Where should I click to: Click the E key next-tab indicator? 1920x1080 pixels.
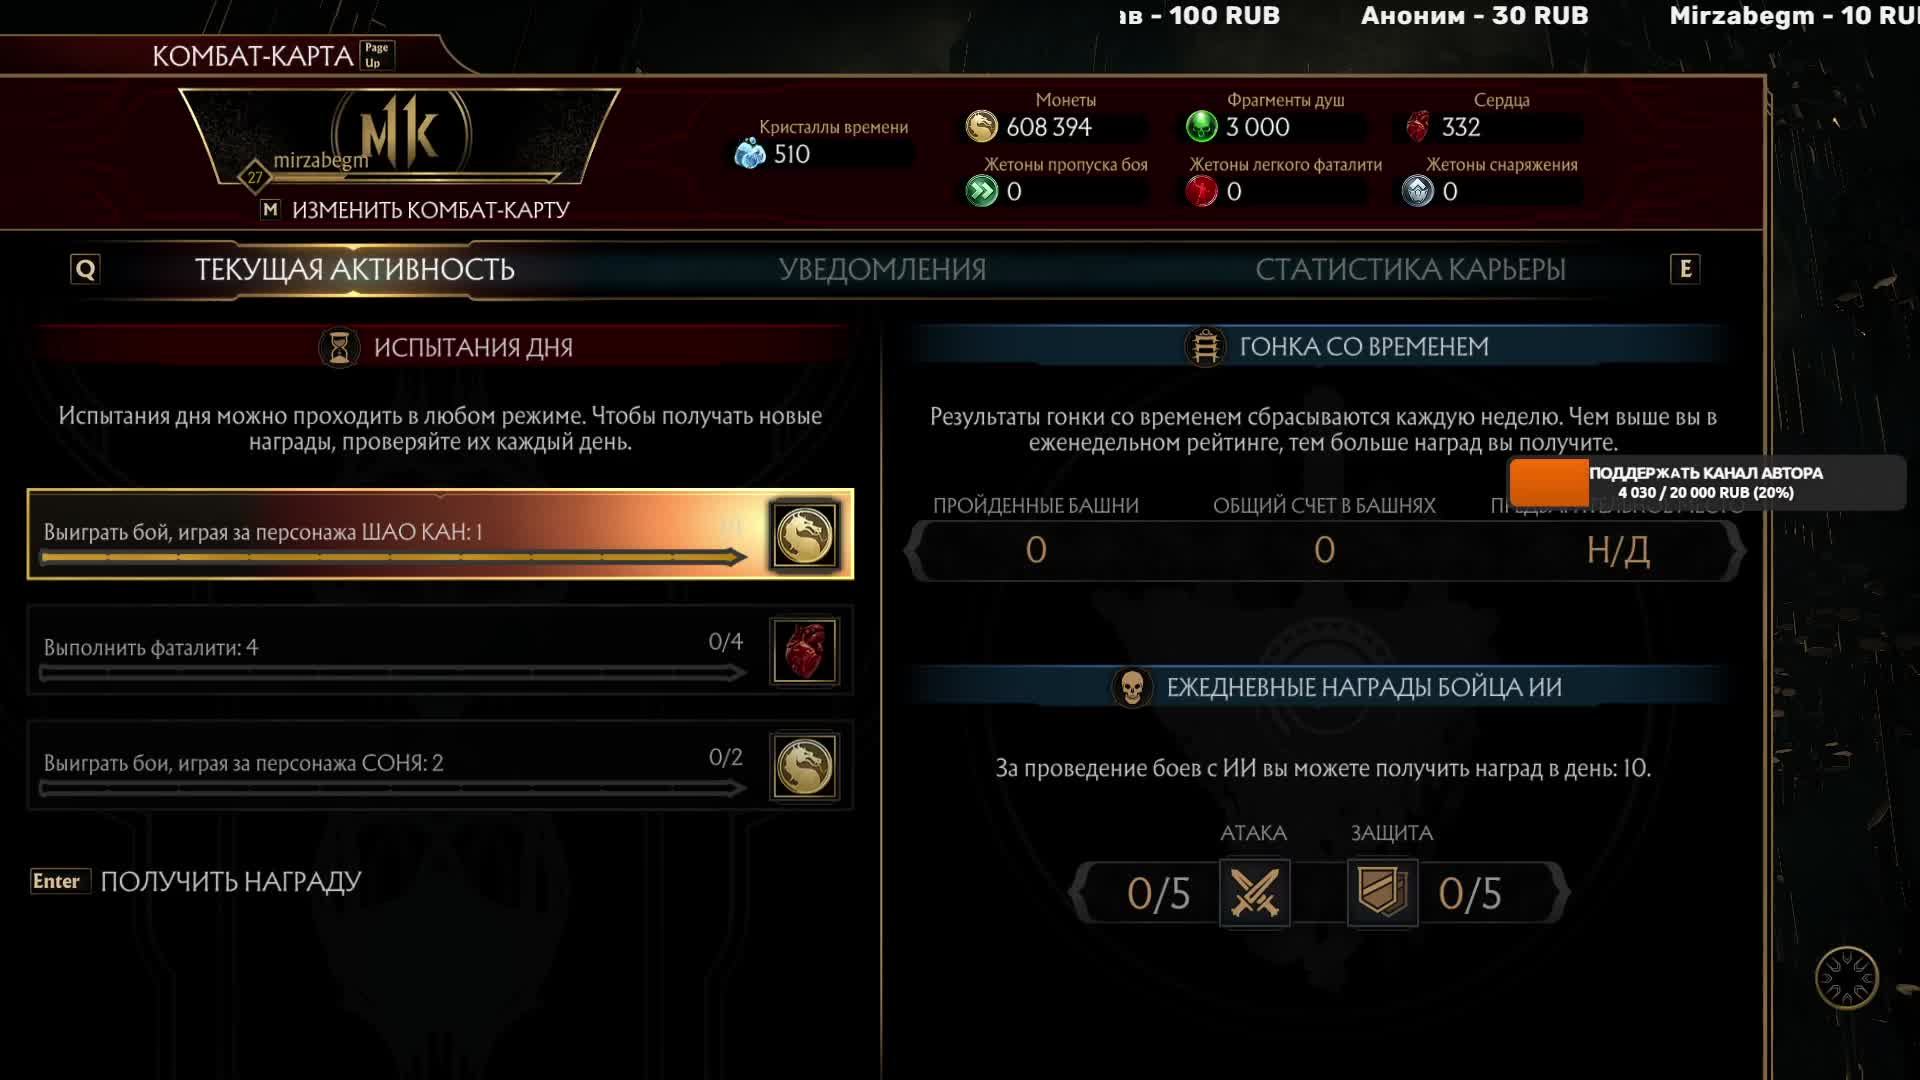point(1685,269)
